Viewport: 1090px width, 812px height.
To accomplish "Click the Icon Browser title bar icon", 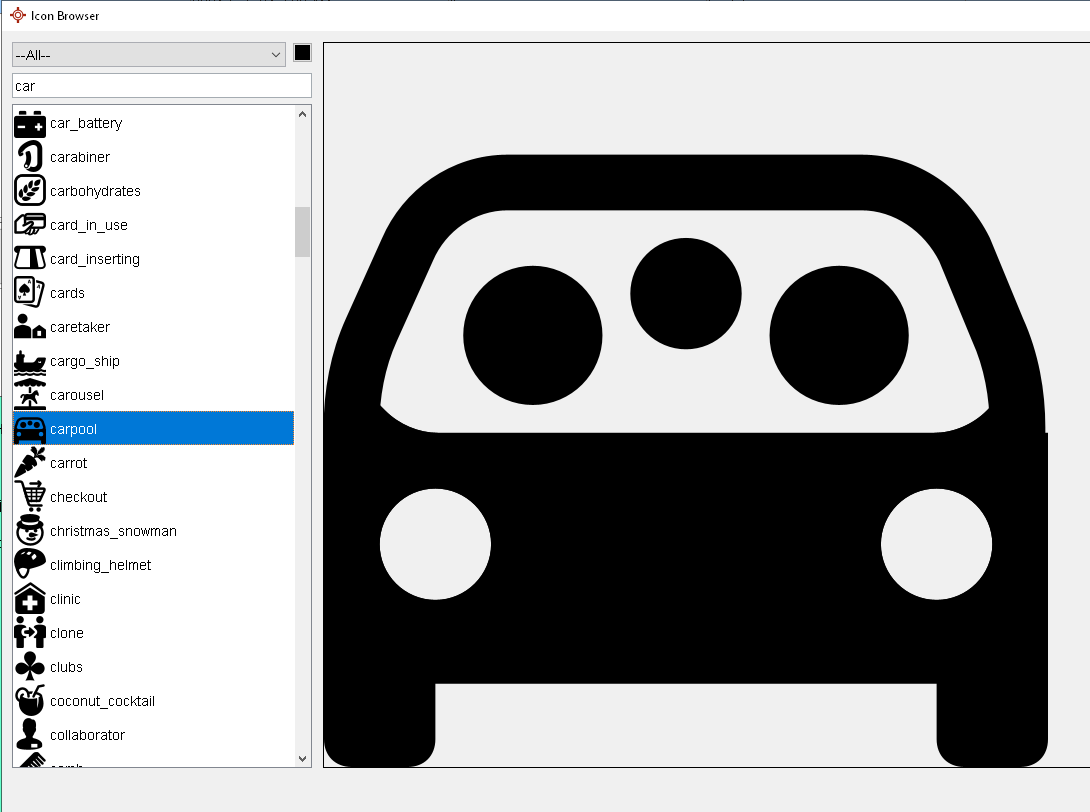I will (17, 15).
